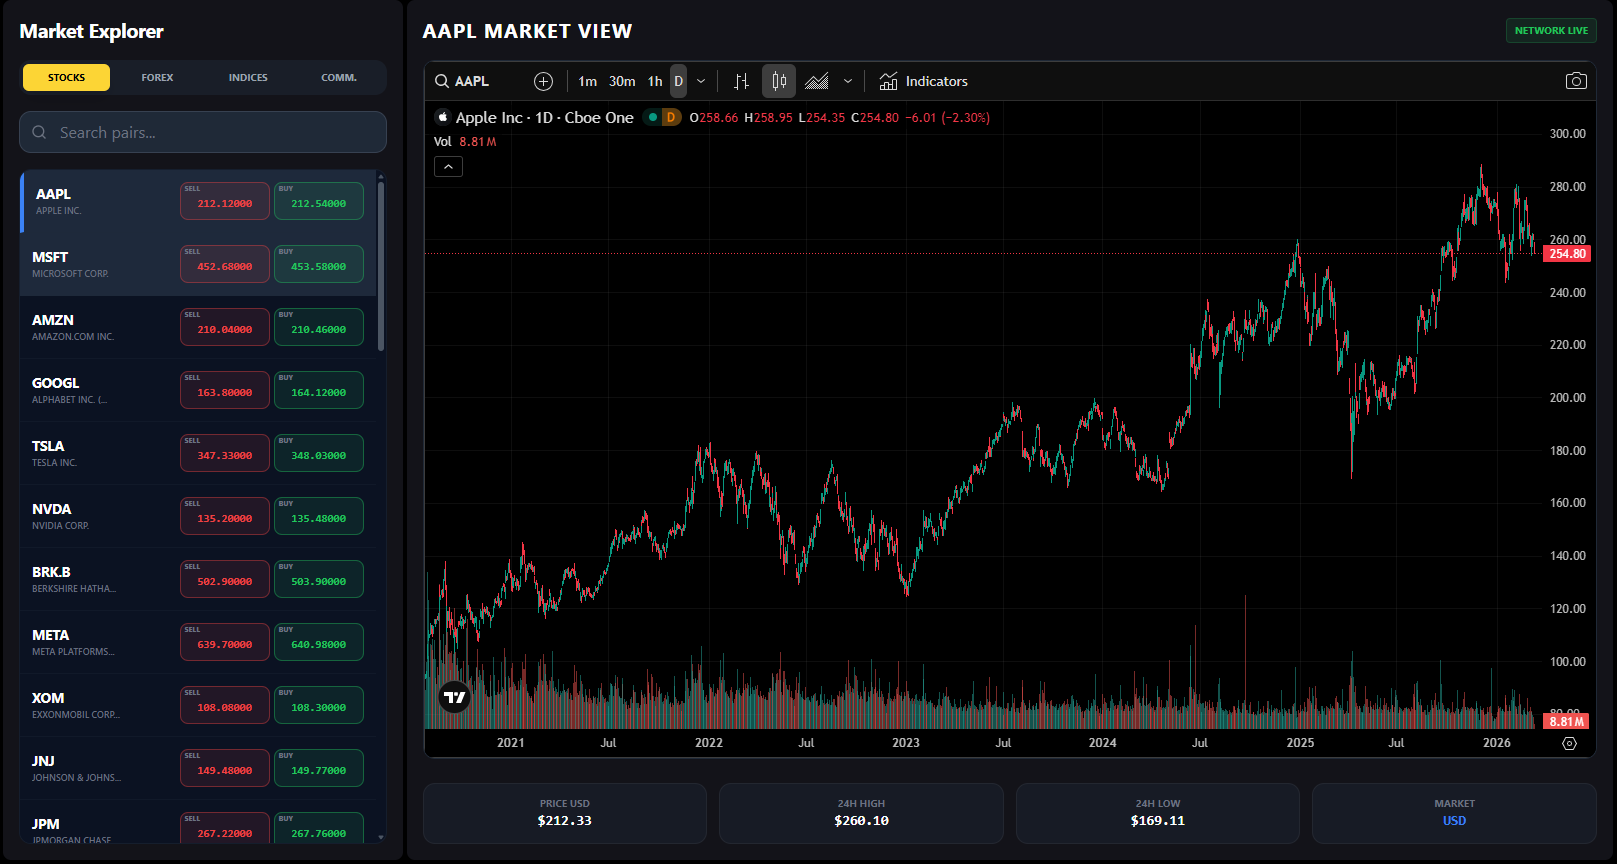
Task: Select the candlestick chart style icon
Action: pyautogui.click(x=779, y=81)
